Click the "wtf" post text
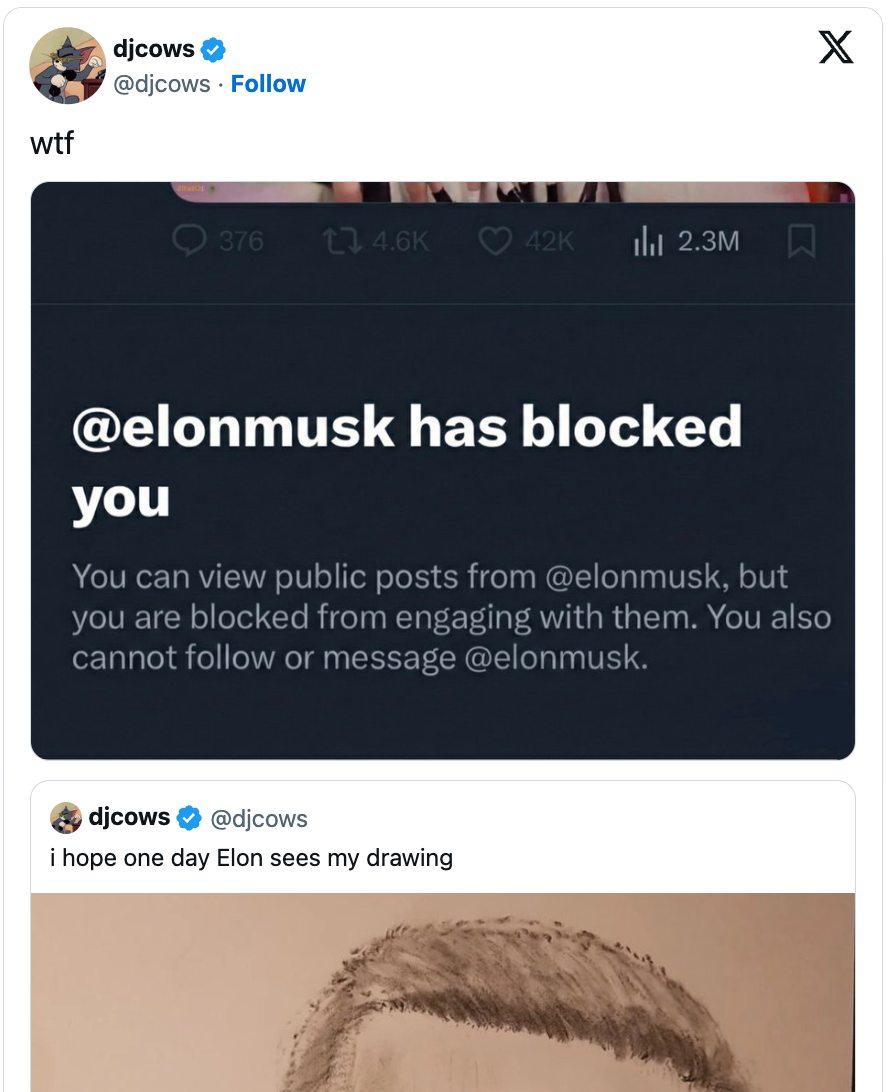The image size is (890, 1092). [x=51, y=143]
